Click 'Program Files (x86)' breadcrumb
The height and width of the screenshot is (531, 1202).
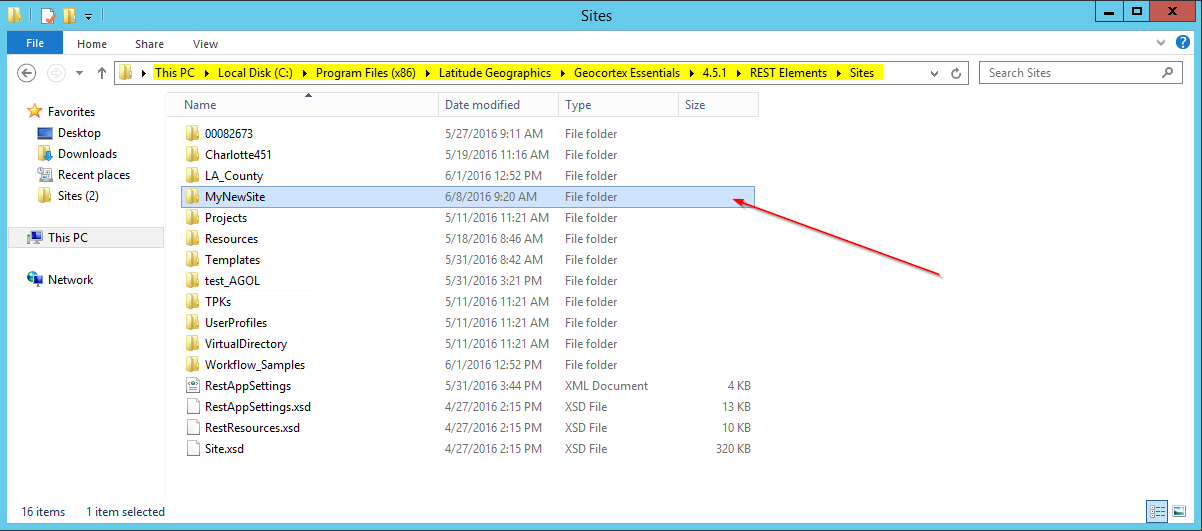[x=365, y=73]
